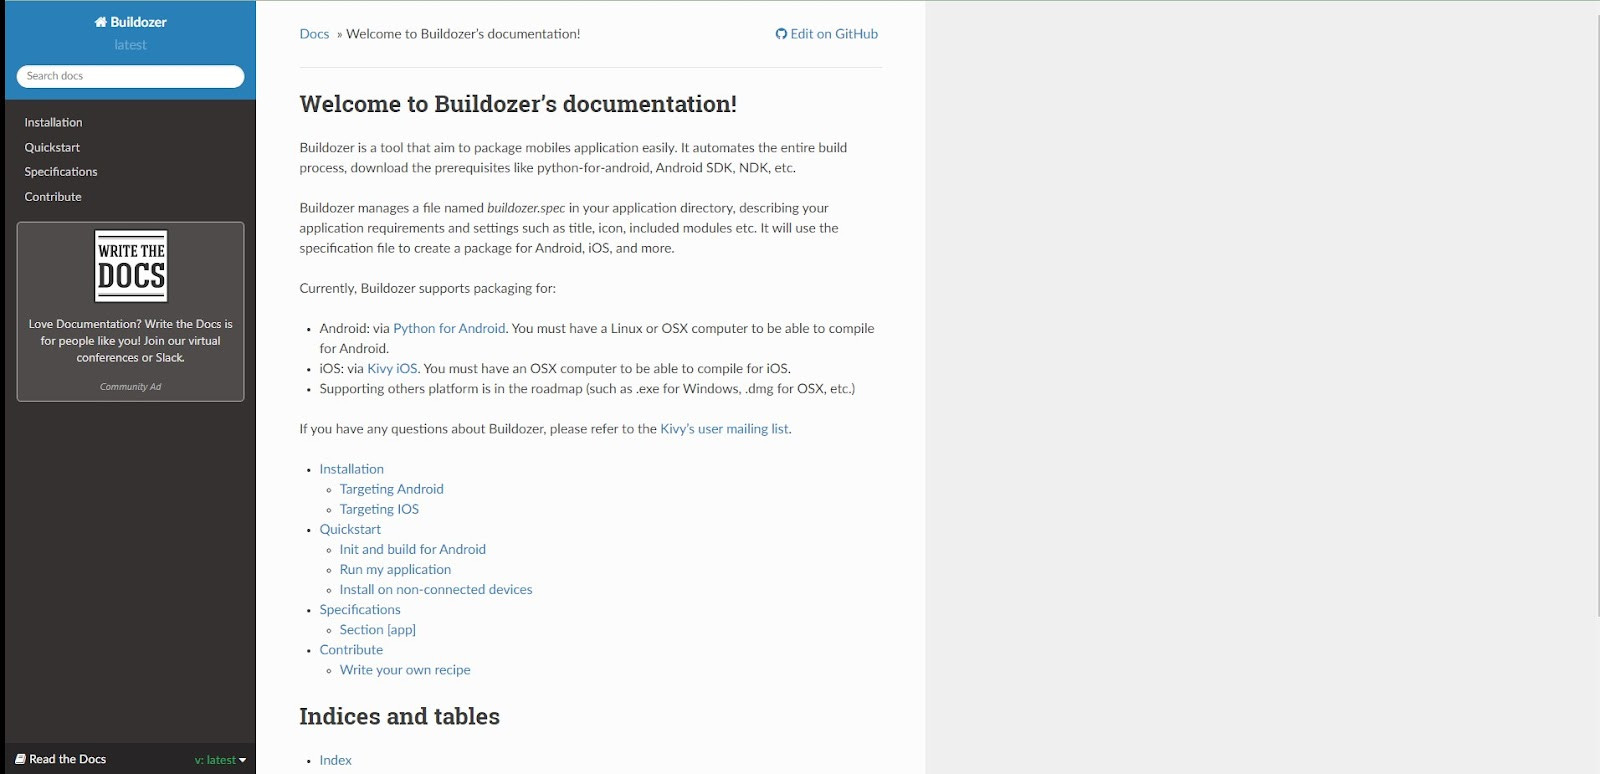Click the Community Ad label
1600x774 pixels.
tap(130, 387)
